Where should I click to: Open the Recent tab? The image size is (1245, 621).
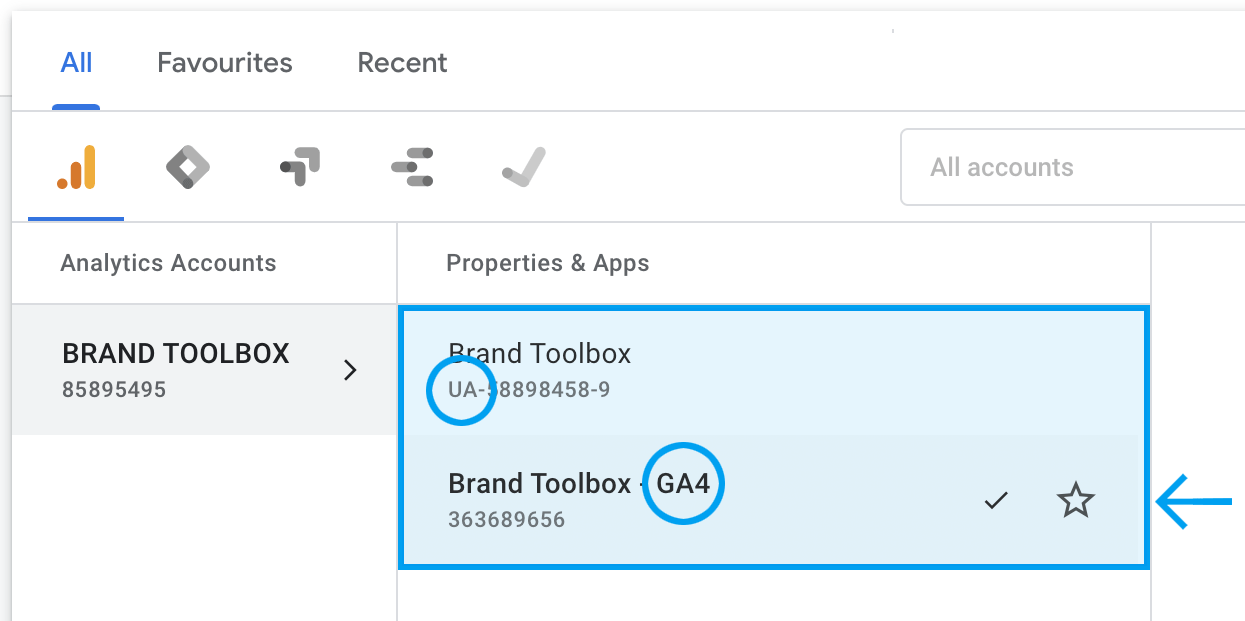pyautogui.click(x=402, y=63)
